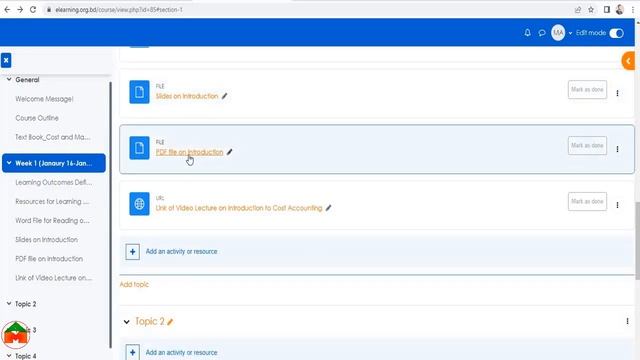
Task: Rename Topic 2 with pencil icon
Action: [170, 322]
